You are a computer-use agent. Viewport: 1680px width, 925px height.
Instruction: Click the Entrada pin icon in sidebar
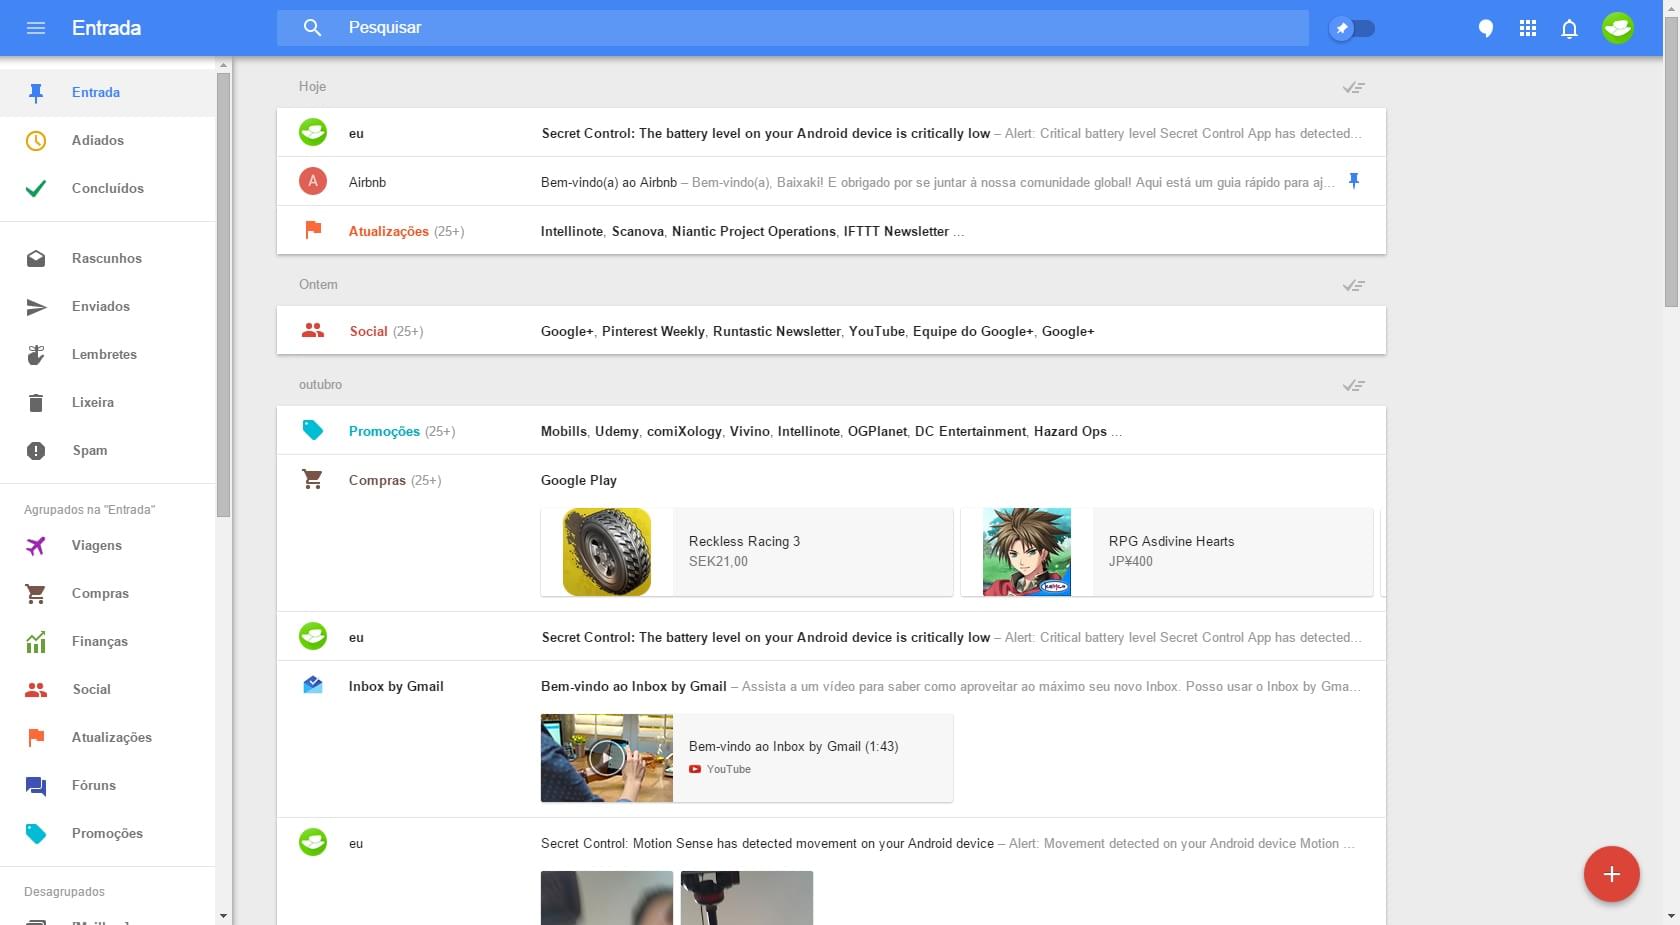(x=36, y=93)
